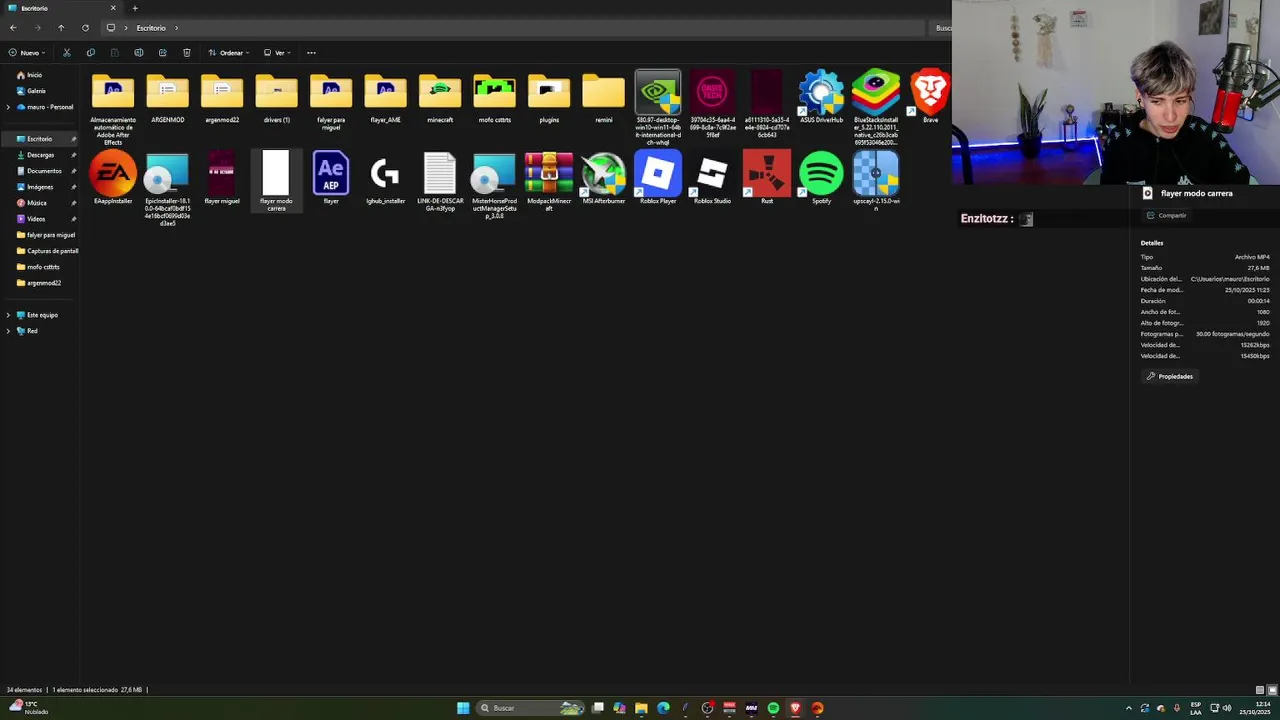Select the ARGENMOD folder
The image size is (1280, 720).
coord(167,97)
